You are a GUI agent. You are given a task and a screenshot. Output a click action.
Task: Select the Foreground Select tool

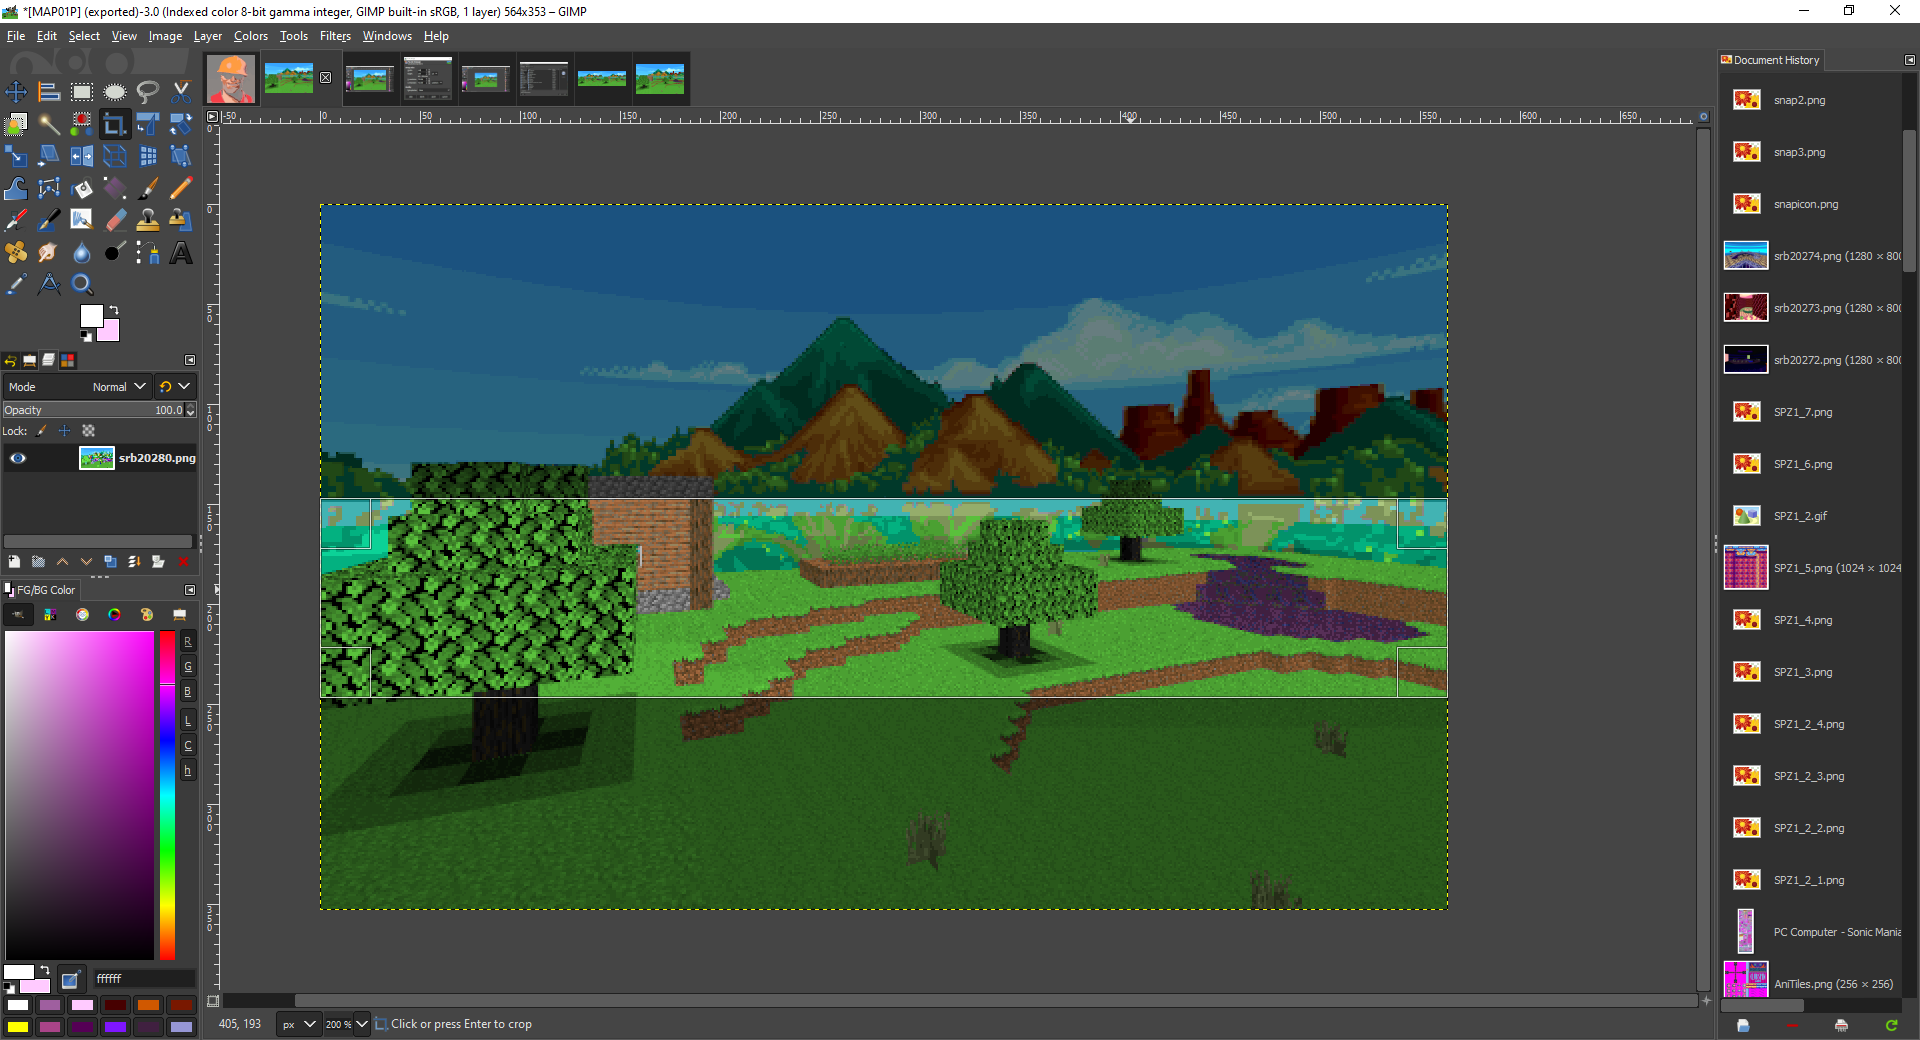(x=16, y=124)
